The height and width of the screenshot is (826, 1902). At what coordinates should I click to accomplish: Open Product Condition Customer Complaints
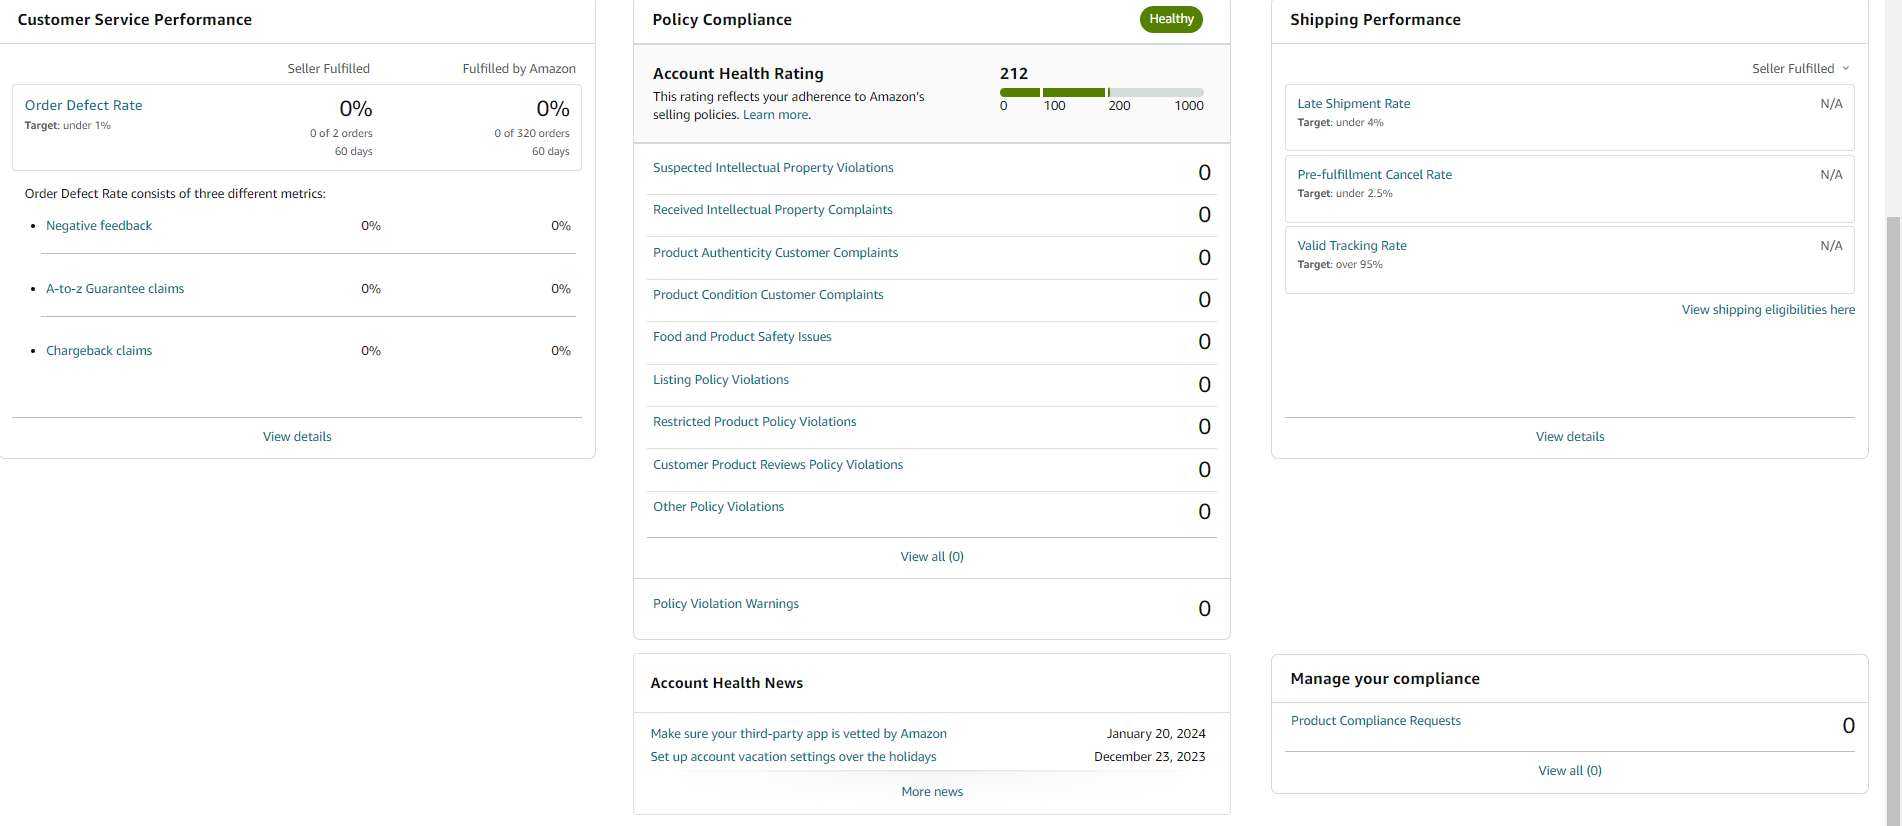(768, 295)
